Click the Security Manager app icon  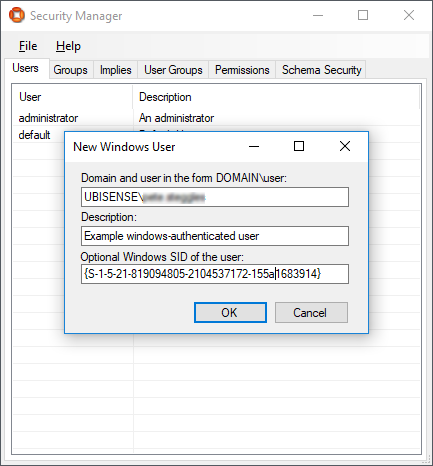[17, 15]
